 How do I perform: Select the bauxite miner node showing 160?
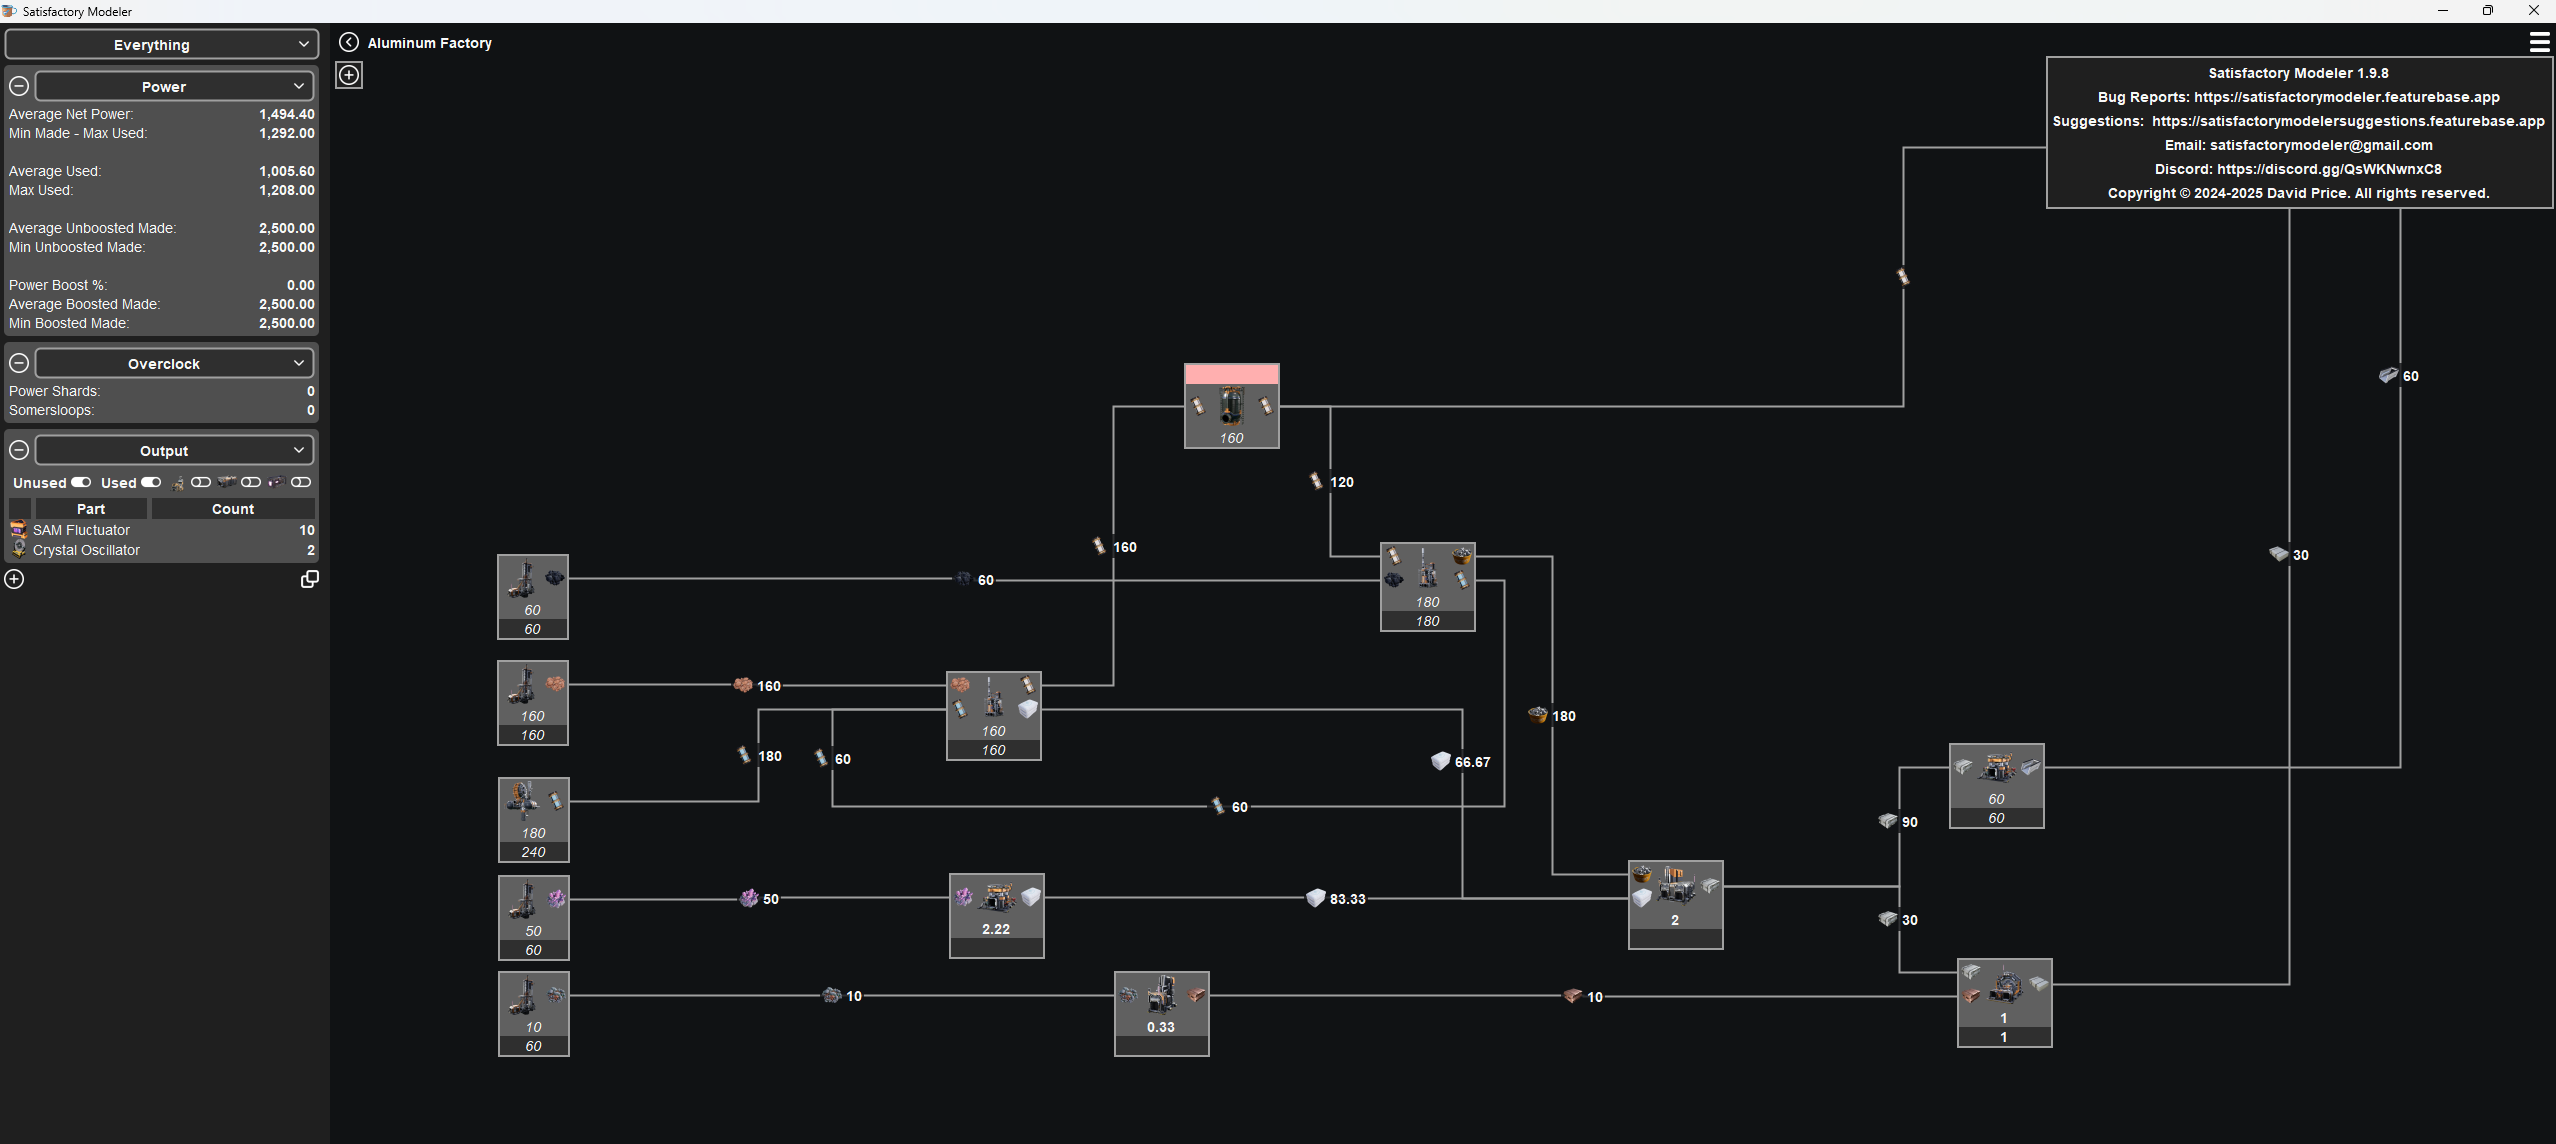[533, 703]
